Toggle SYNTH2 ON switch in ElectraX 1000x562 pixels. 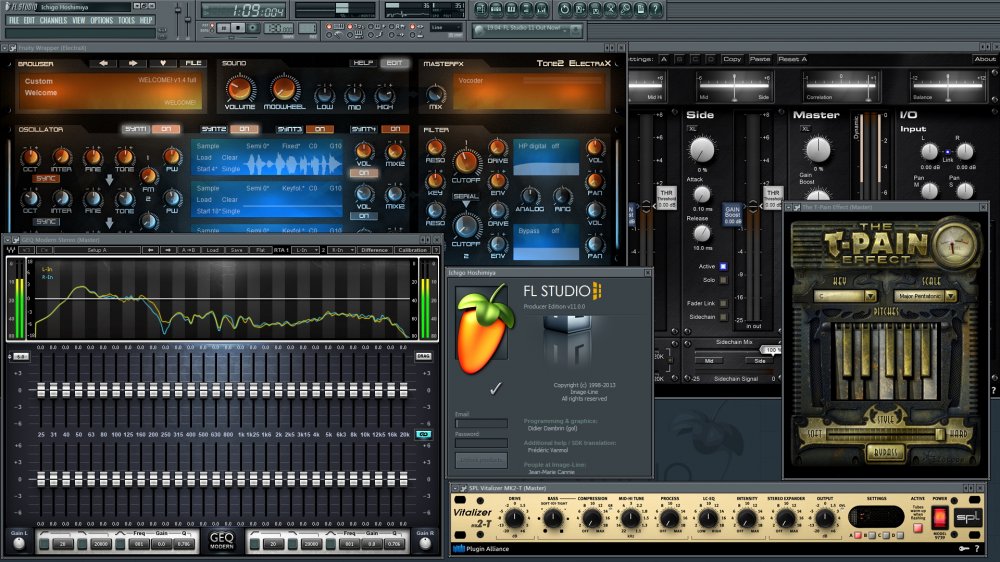[x=244, y=129]
